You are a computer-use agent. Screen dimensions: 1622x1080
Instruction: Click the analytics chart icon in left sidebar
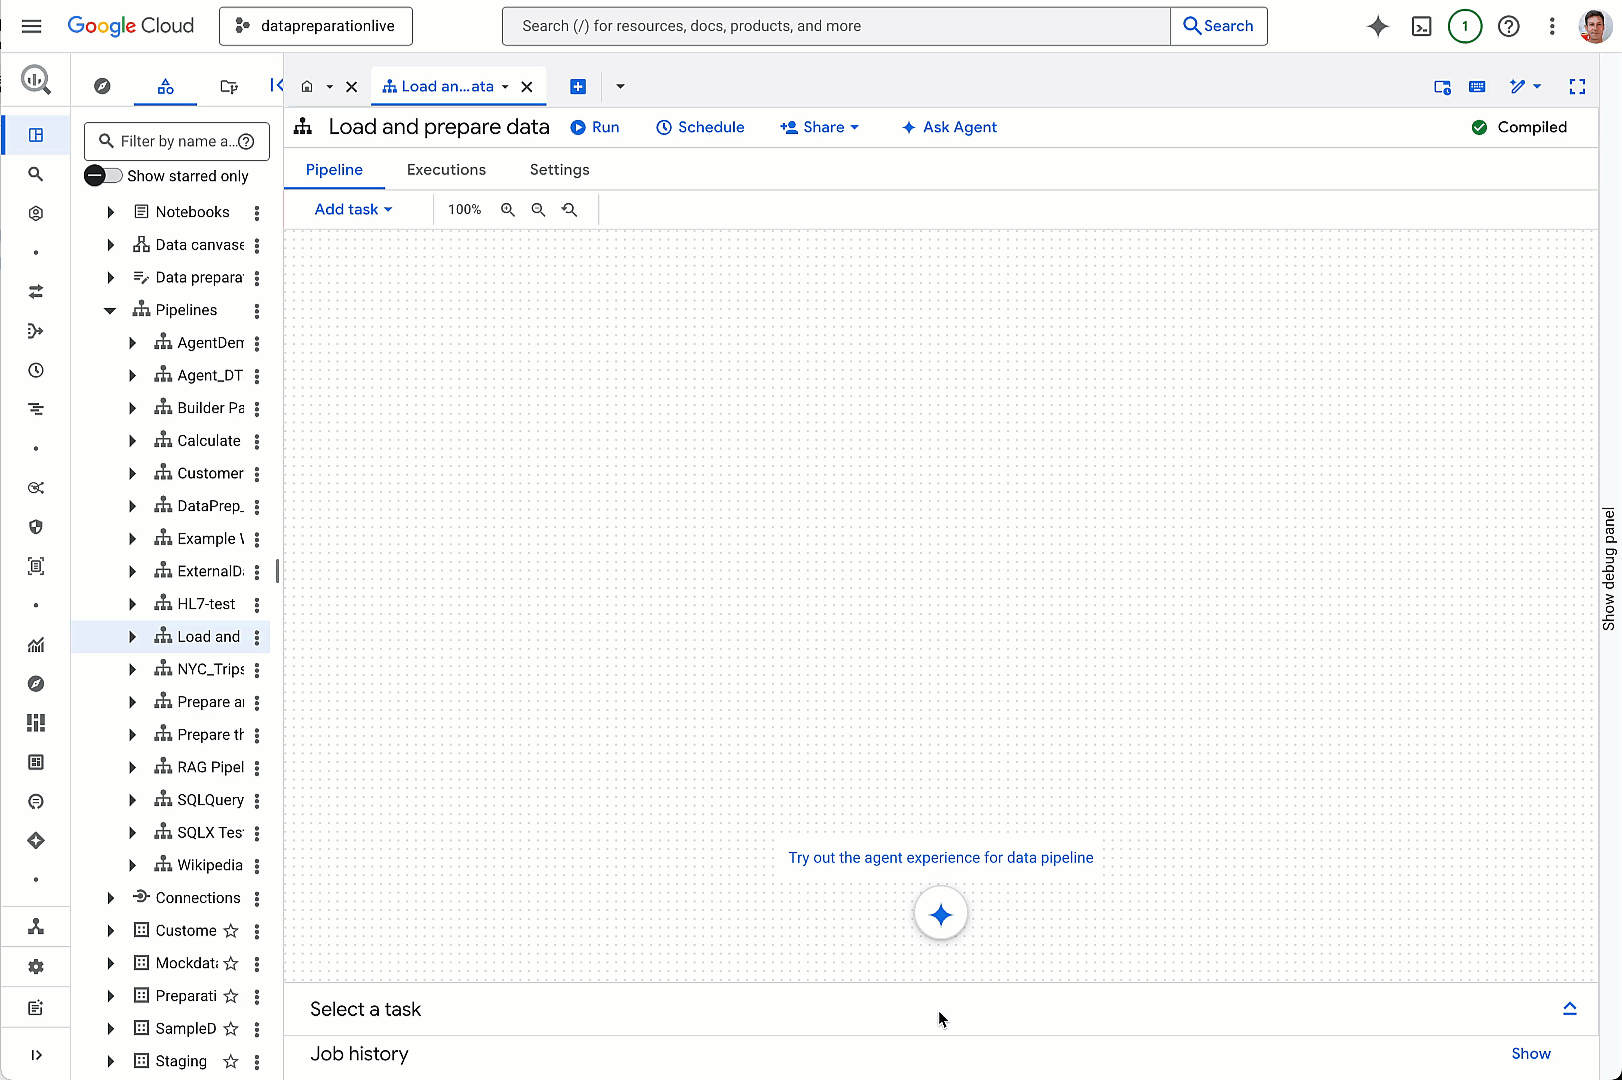click(x=35, y=645)
